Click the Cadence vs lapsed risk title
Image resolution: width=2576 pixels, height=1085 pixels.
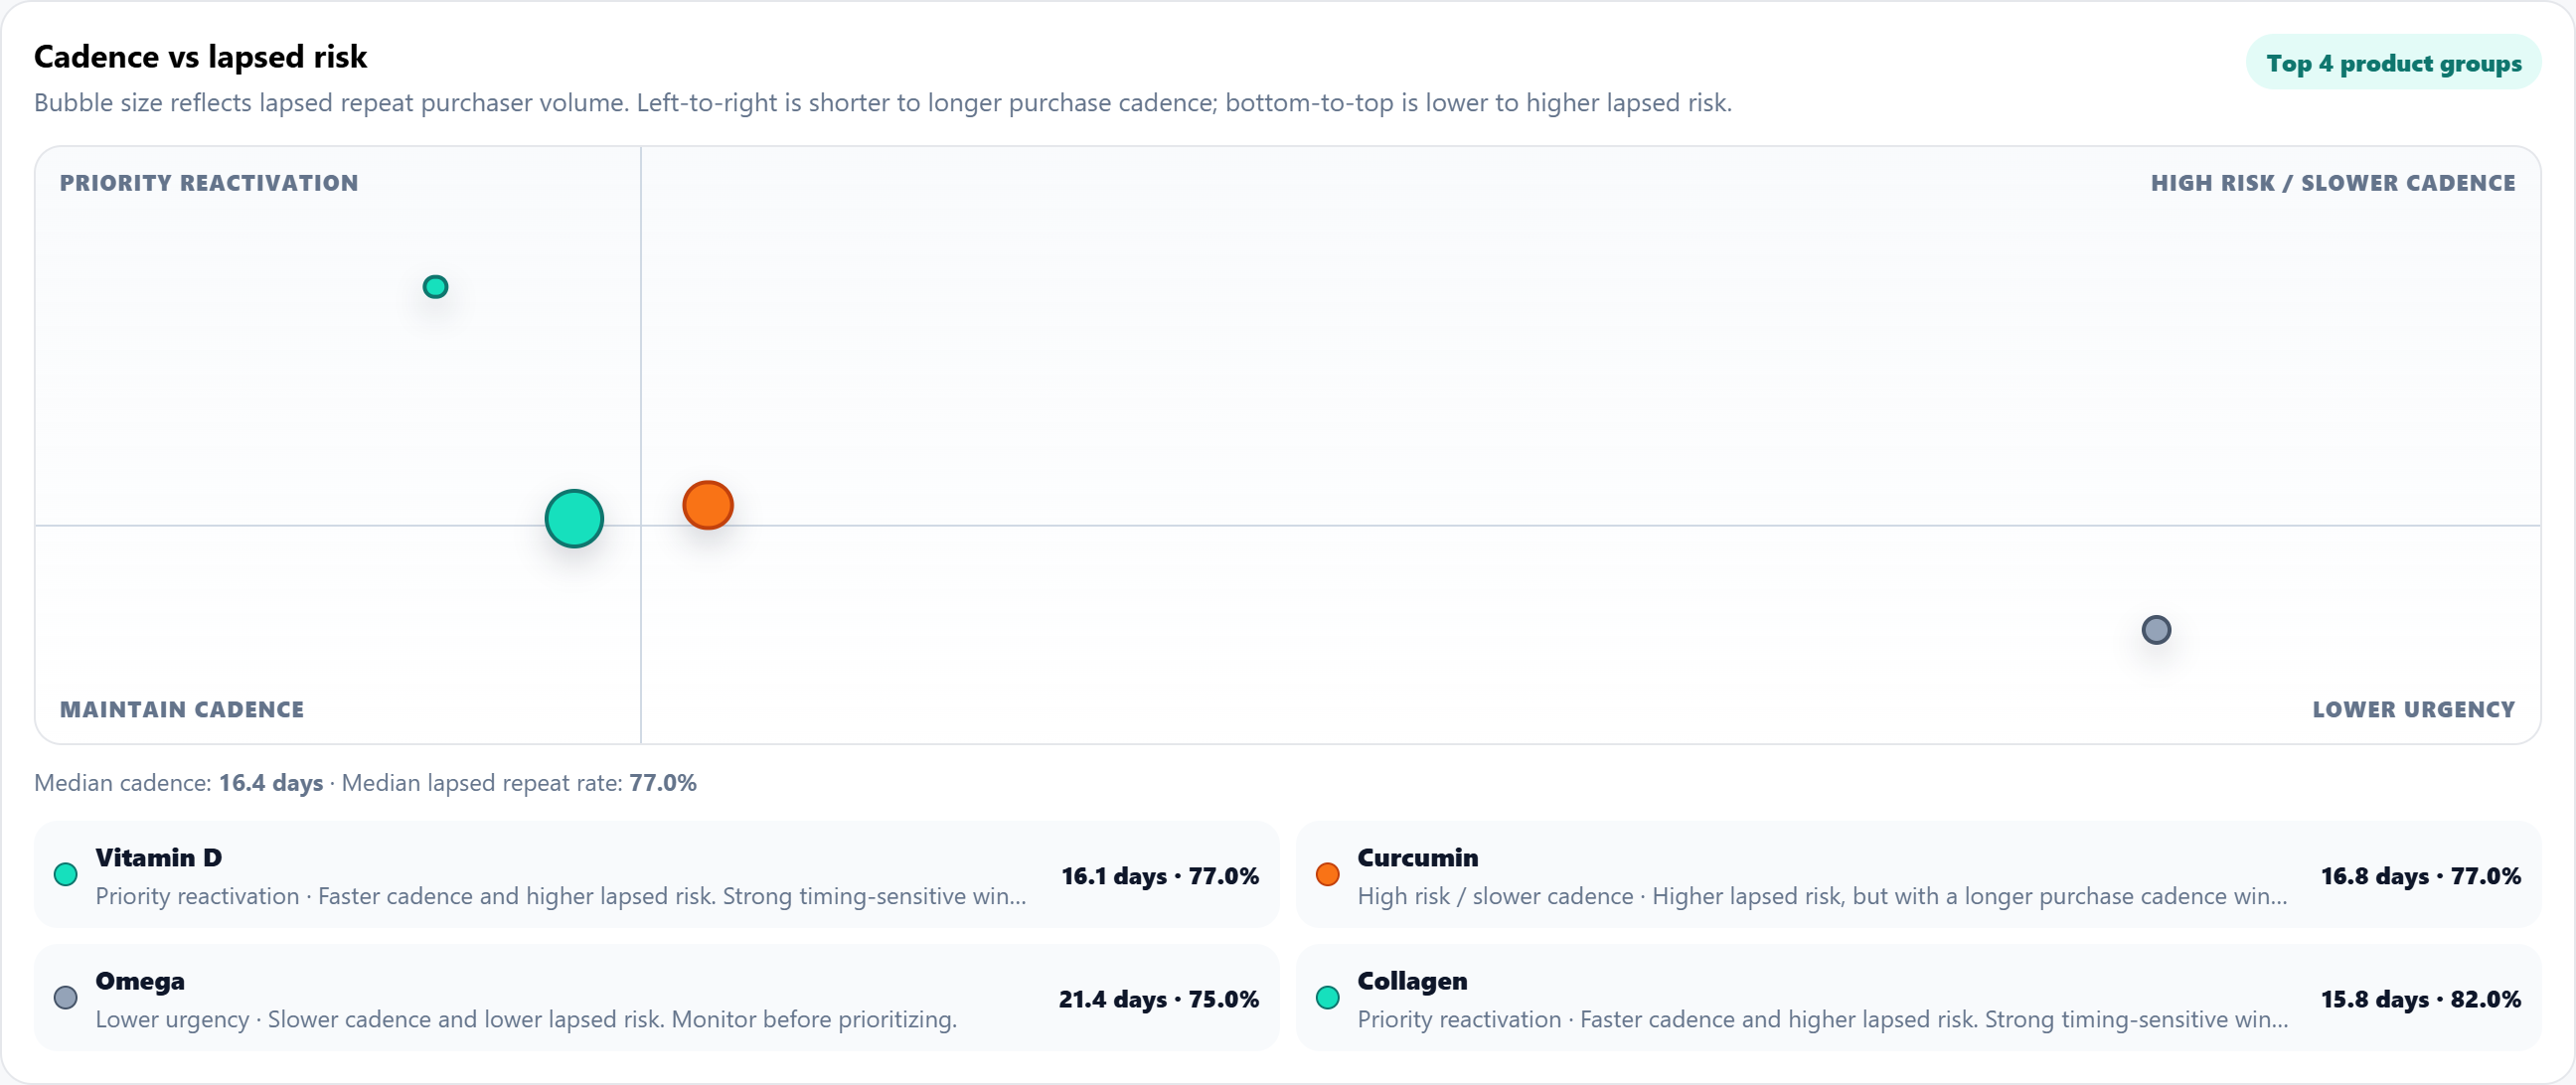(x=201, y=57)
